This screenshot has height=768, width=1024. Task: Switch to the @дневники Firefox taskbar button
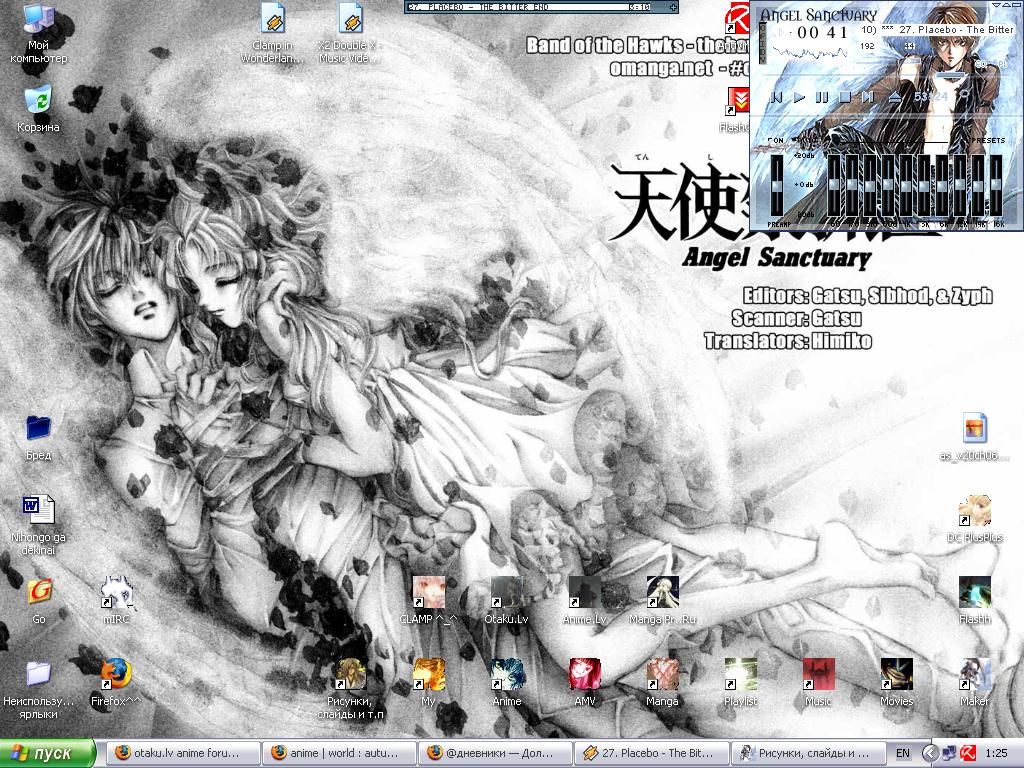click(x=494, y=753)
